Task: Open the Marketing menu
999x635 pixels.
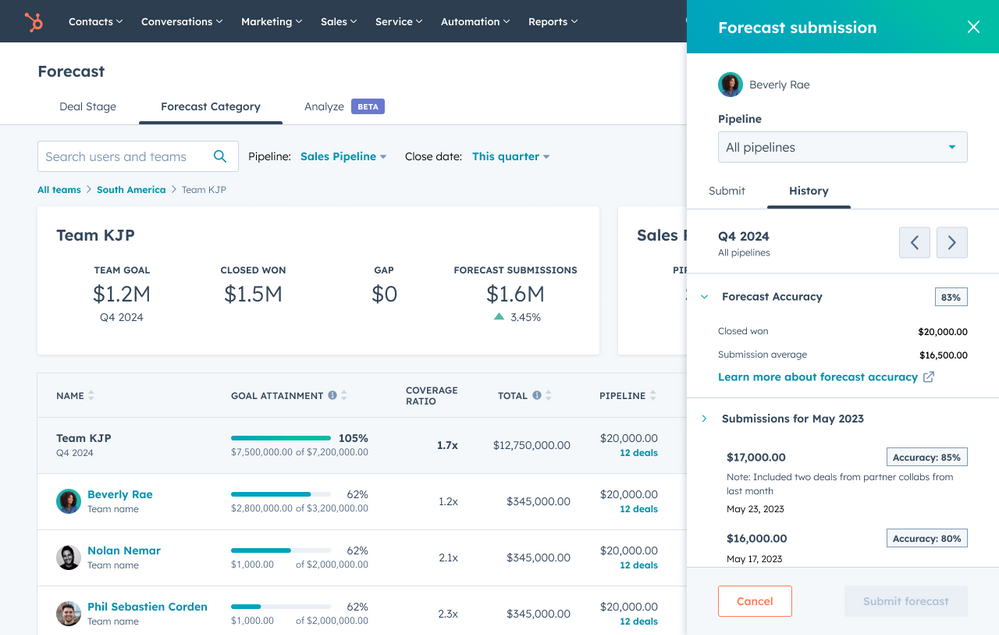Action: point(271,22)
